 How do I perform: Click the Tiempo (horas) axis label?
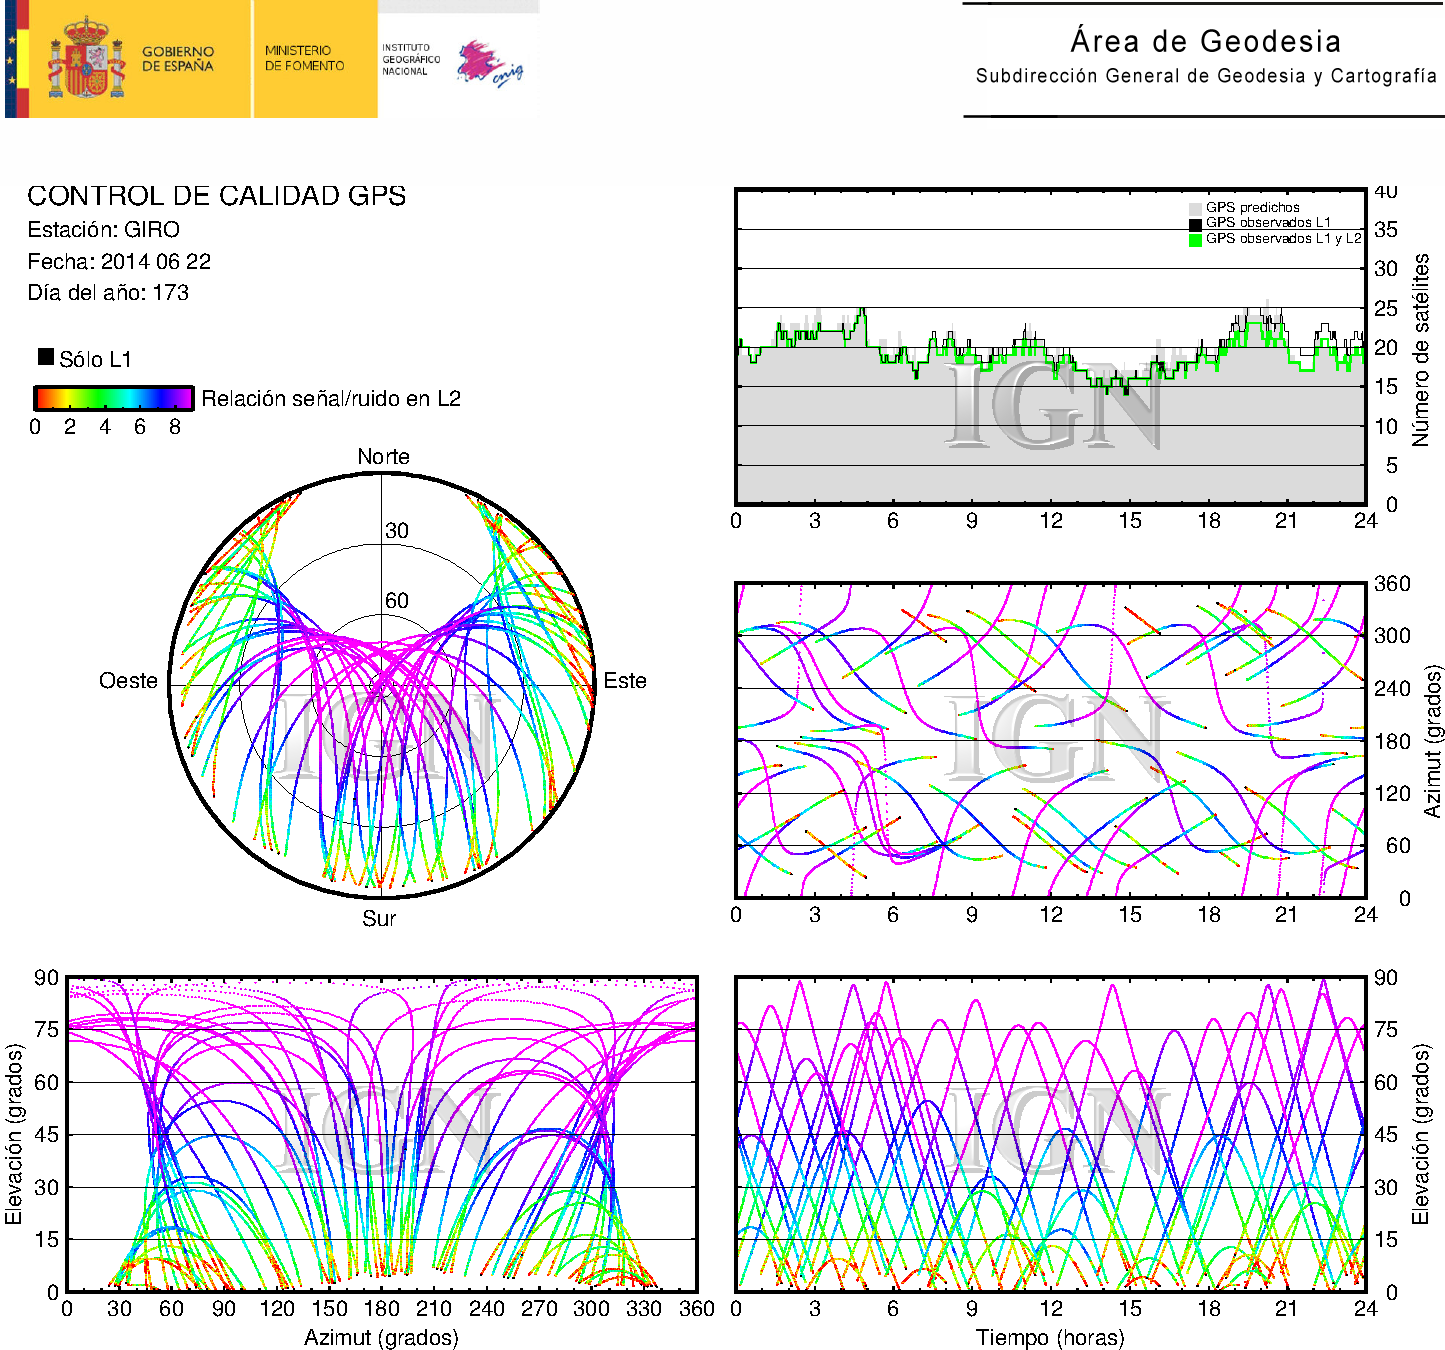tap(1050, 1338)
